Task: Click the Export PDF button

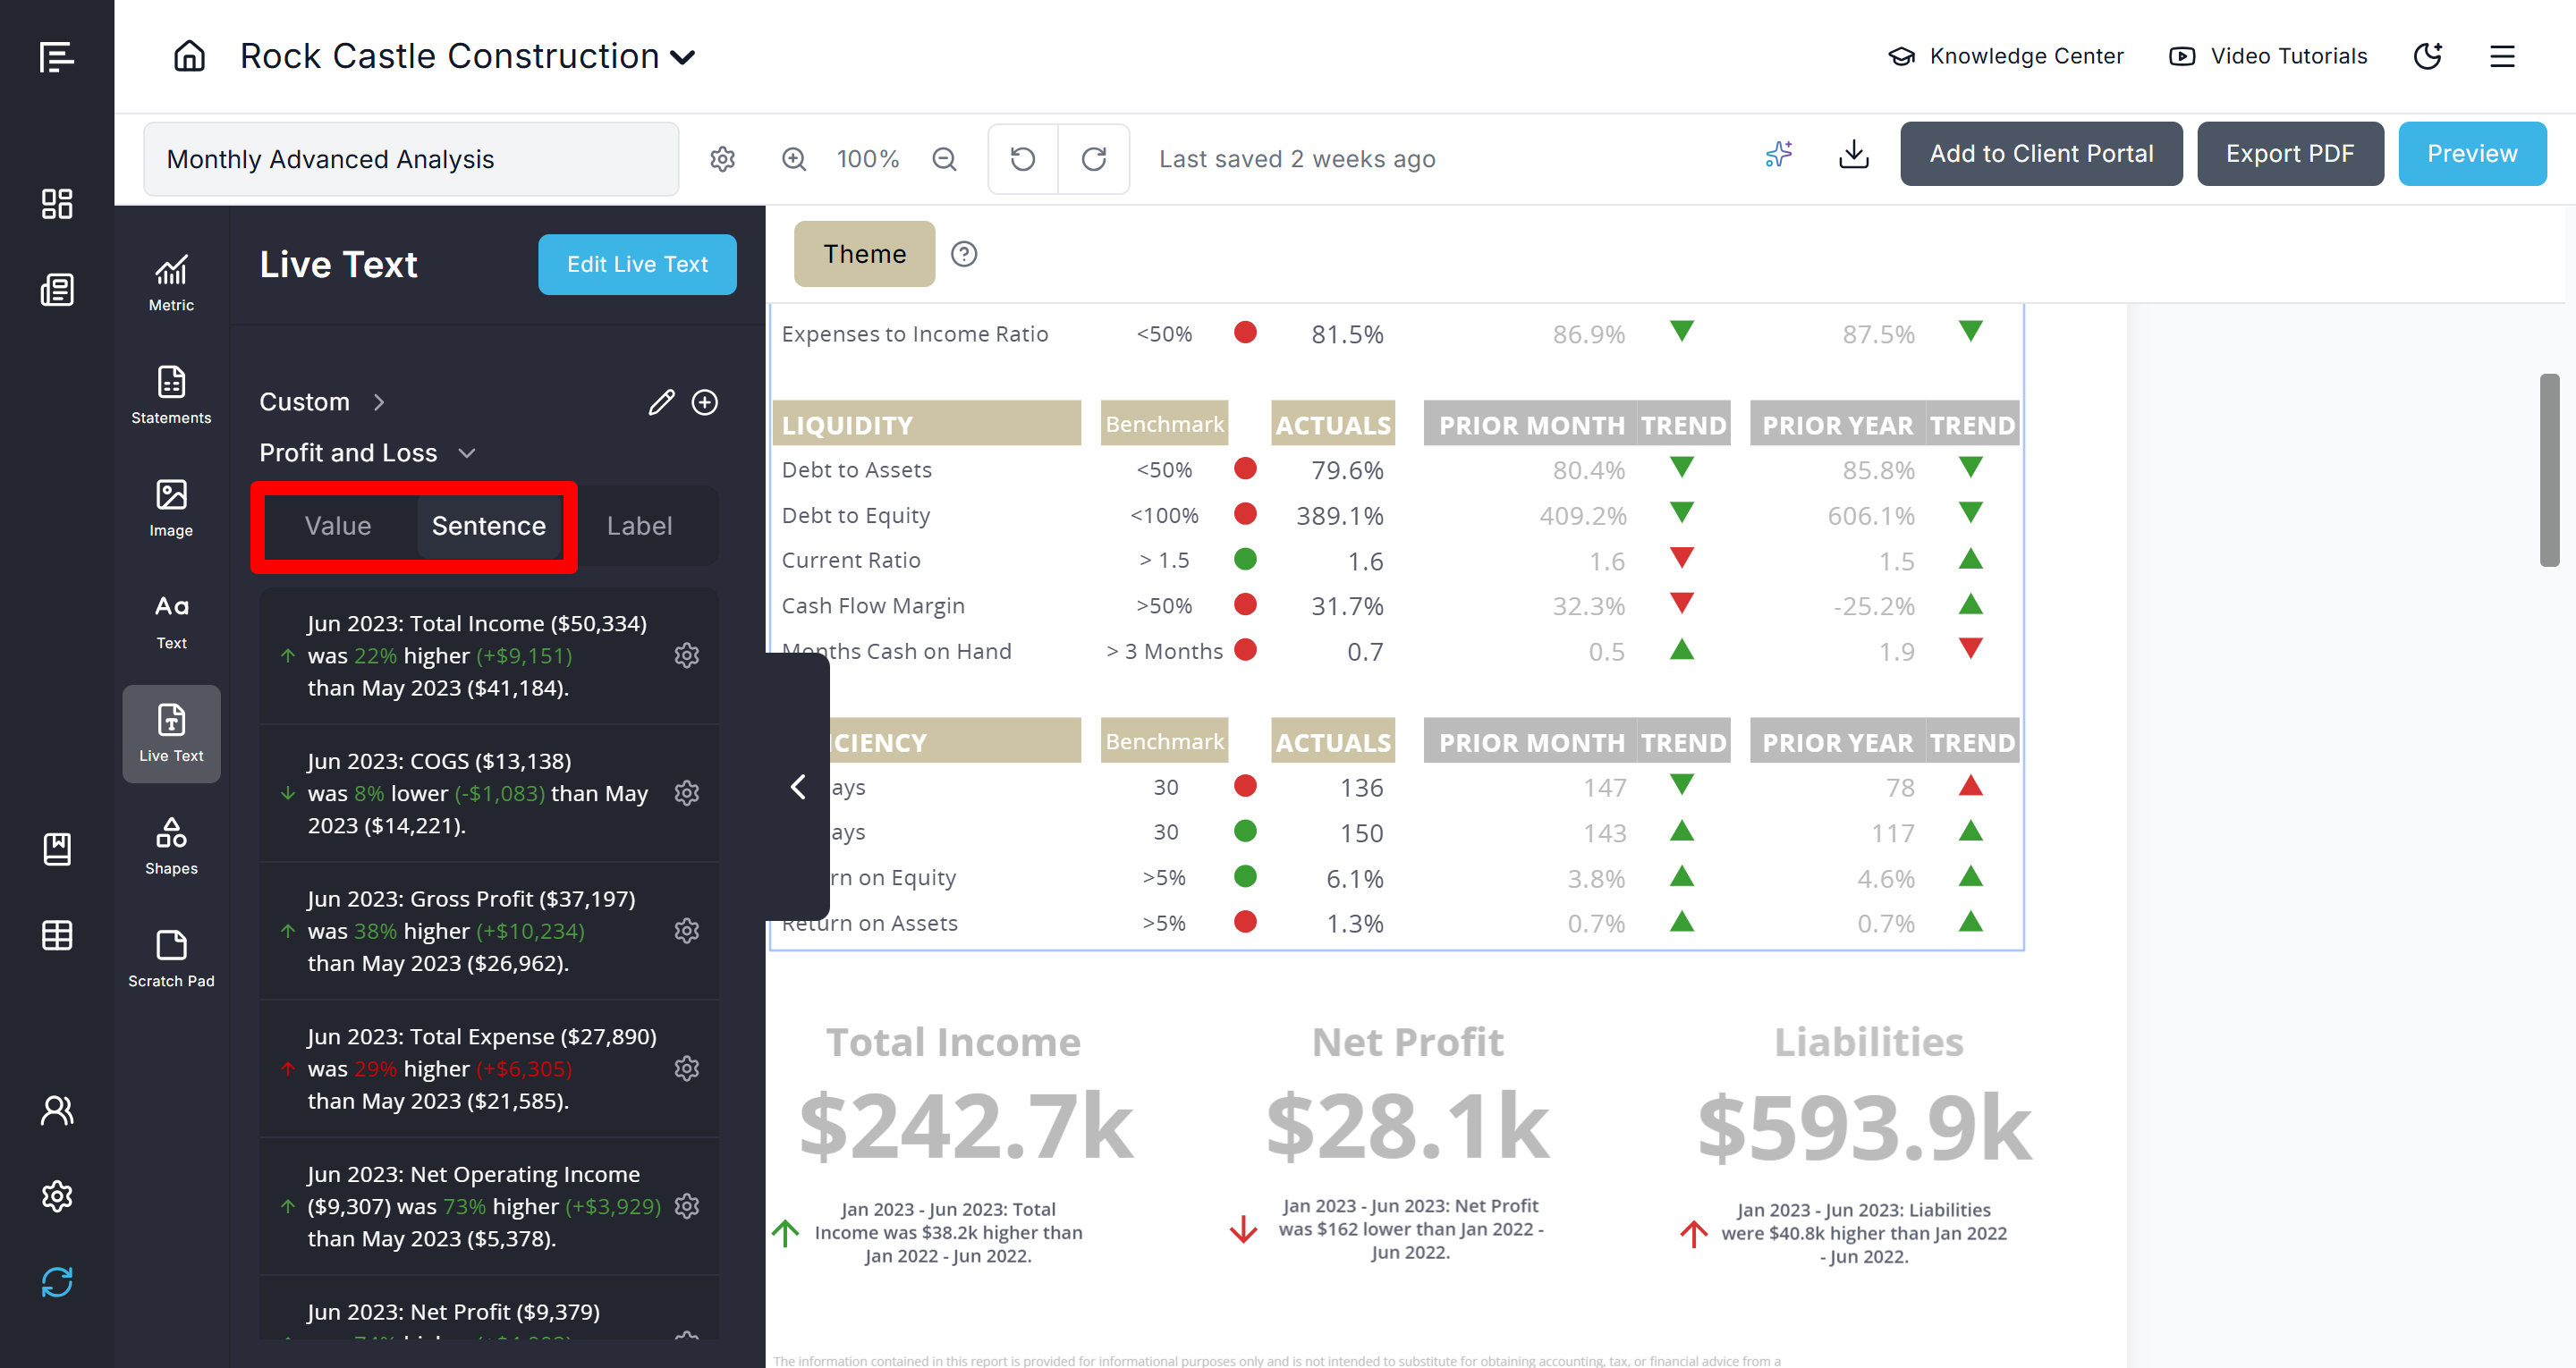Action: coord(2289,154)
